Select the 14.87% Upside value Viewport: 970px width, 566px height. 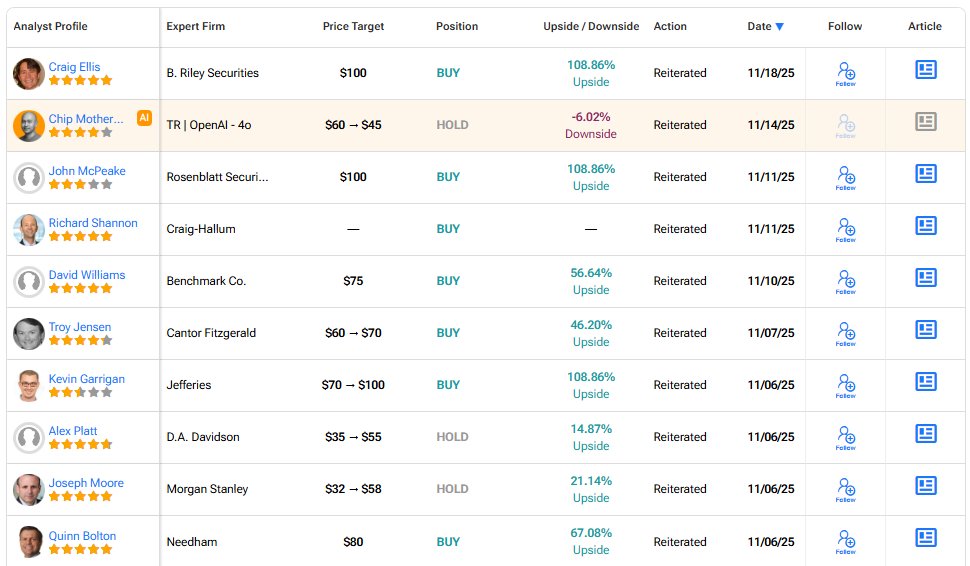tap(591, 437)
